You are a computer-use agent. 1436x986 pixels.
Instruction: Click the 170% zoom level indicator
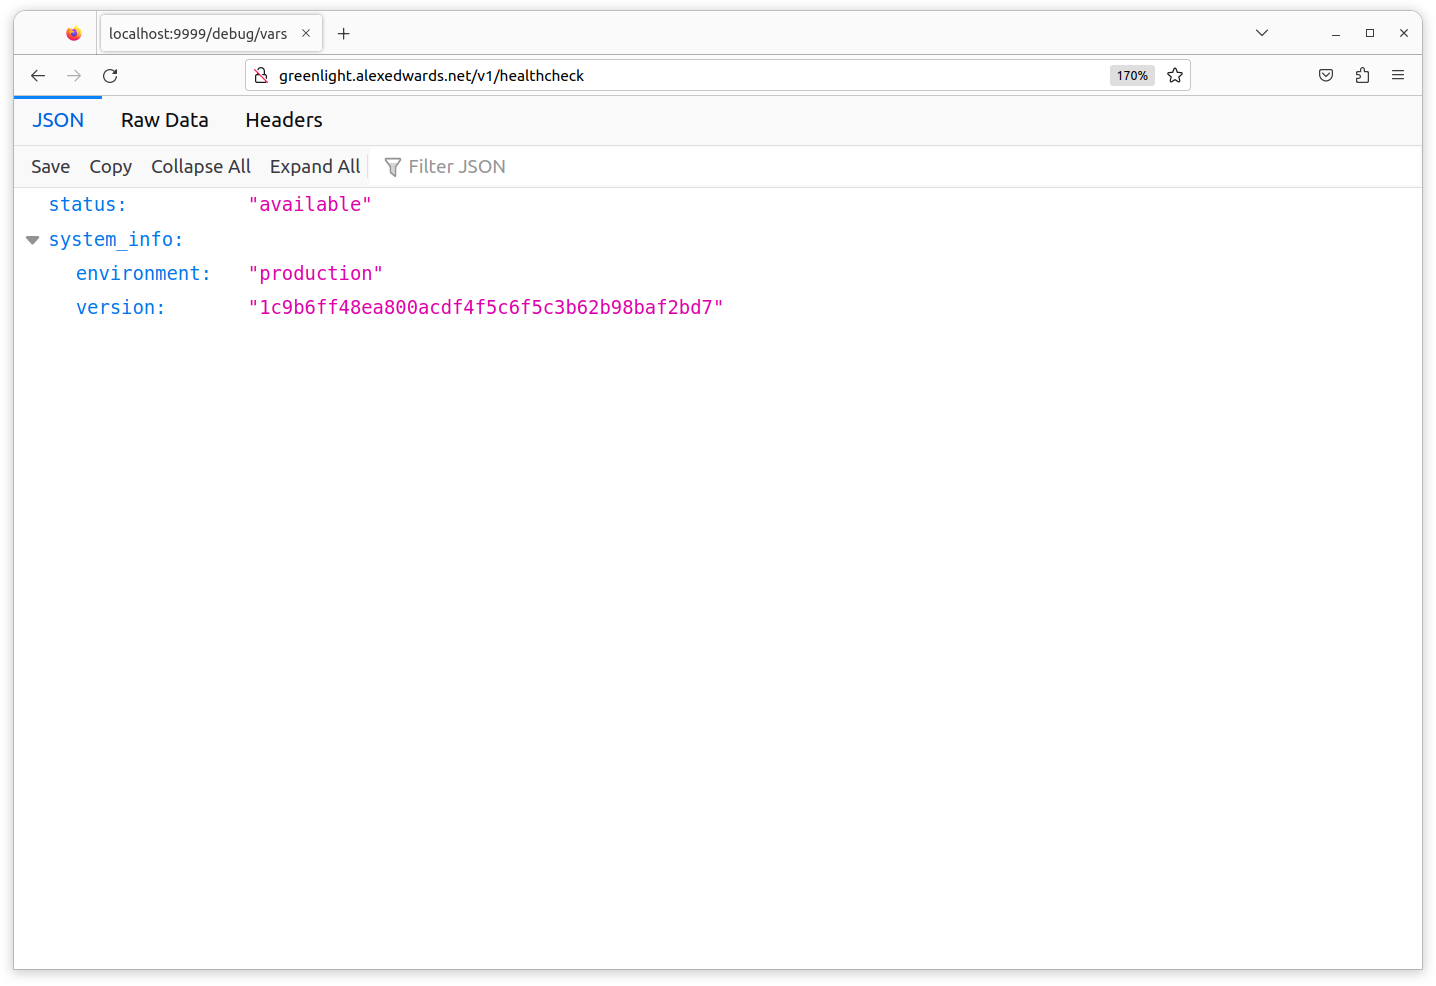[x=1132, y=76]
